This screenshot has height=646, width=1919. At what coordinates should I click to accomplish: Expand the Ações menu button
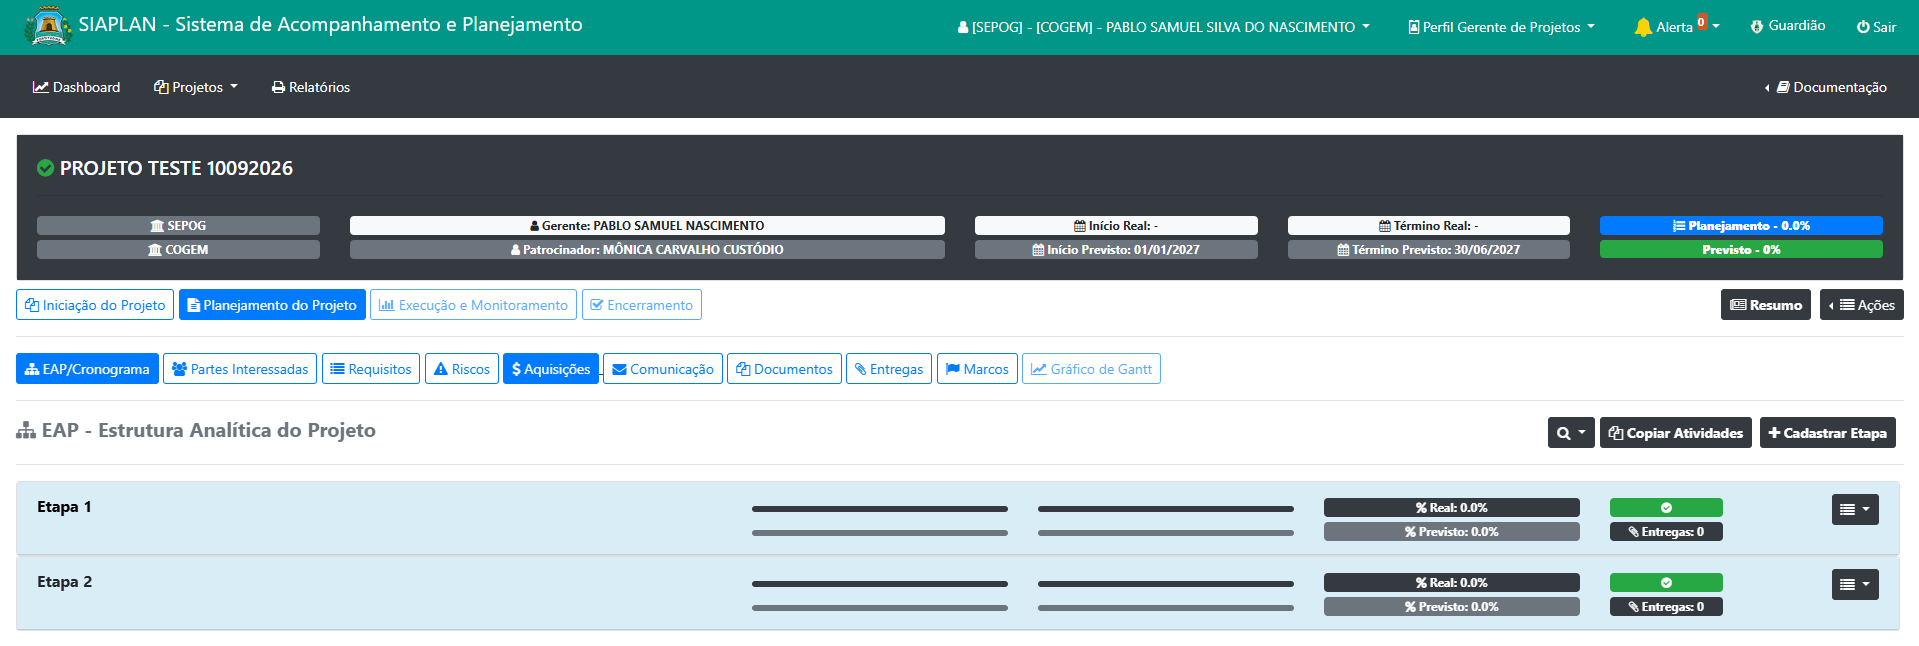(x=1861, y=305)
